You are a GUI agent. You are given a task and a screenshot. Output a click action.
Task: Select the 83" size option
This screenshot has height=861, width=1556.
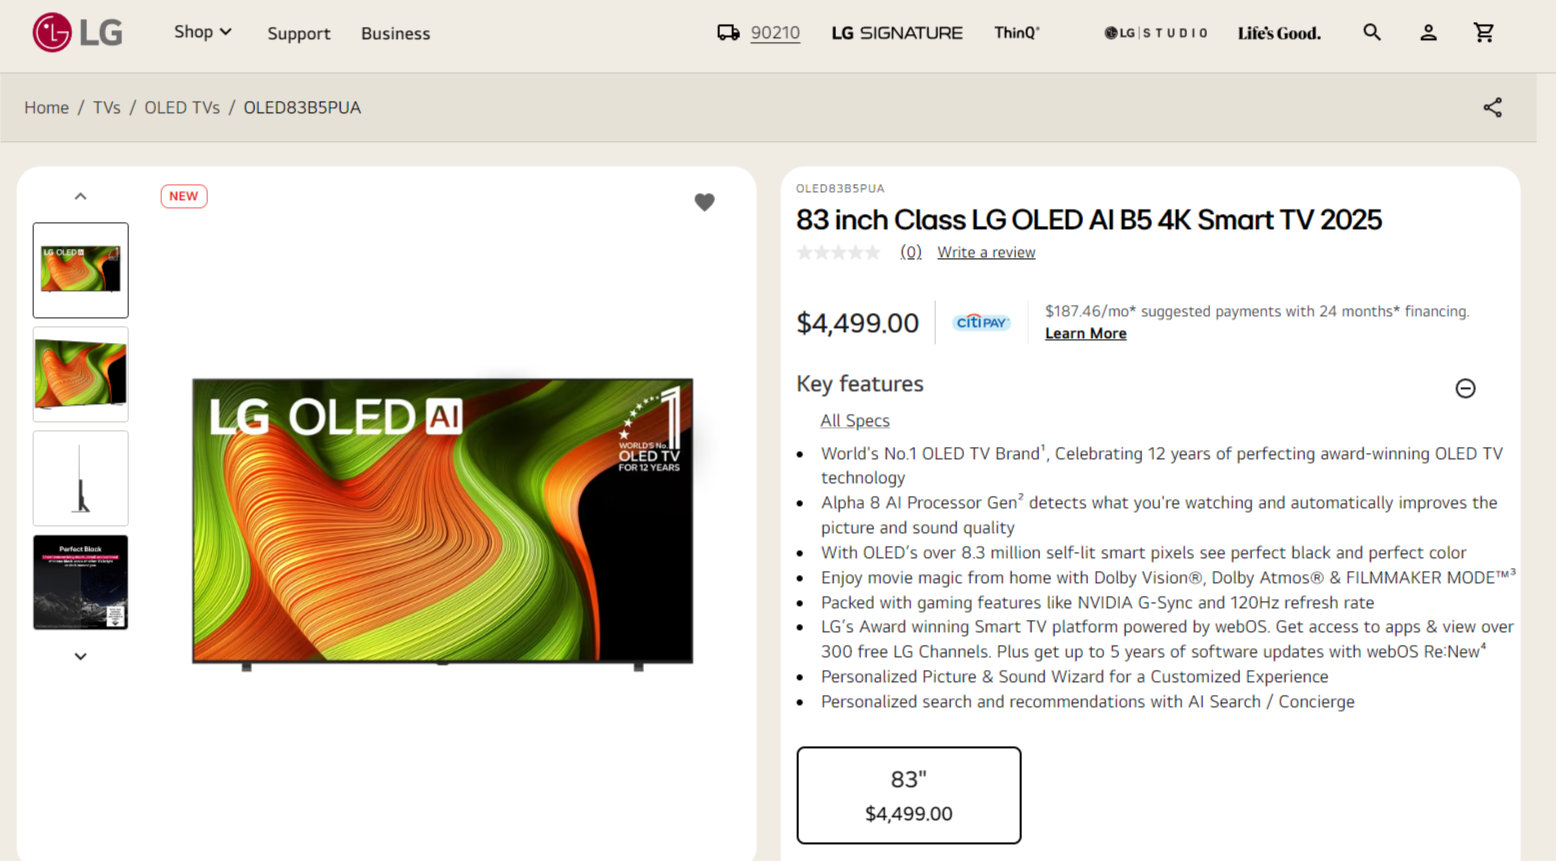coord(908,795)
